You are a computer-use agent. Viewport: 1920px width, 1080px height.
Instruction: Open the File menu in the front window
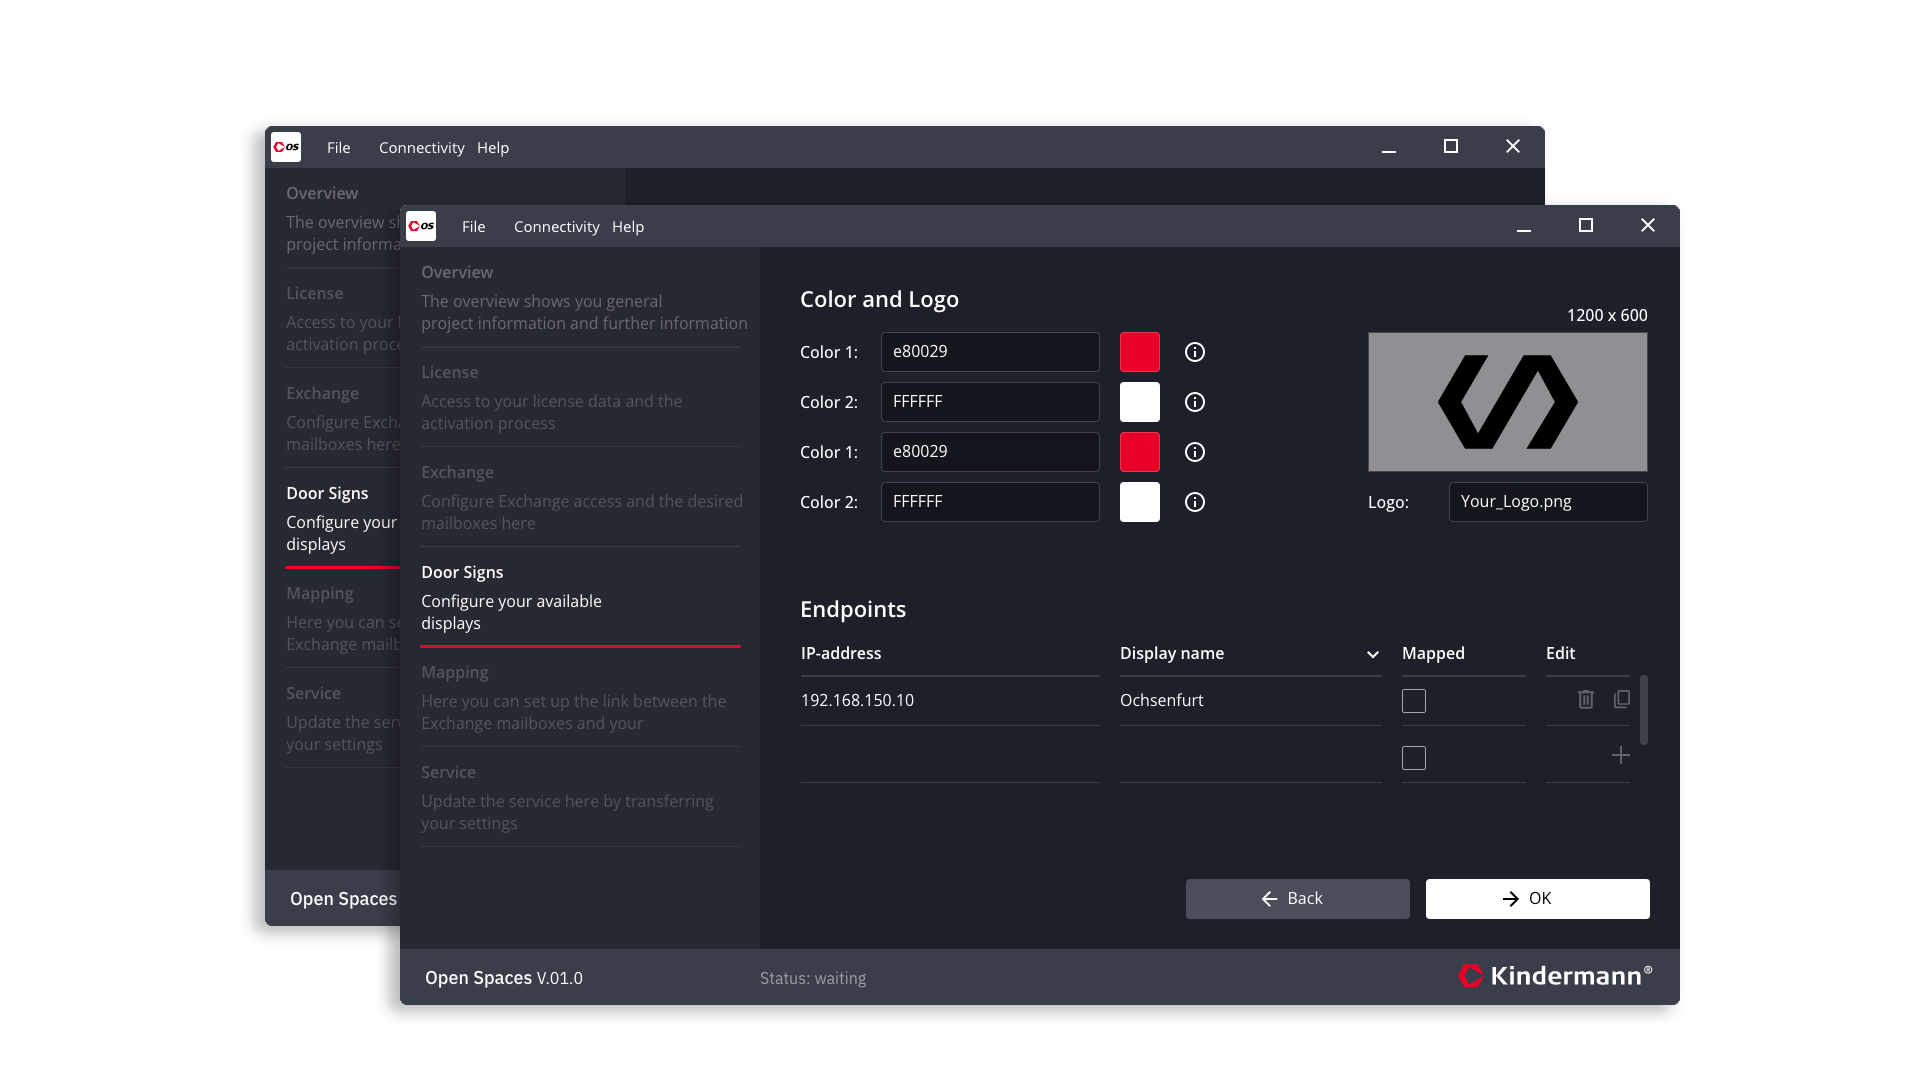coord(473,227)
